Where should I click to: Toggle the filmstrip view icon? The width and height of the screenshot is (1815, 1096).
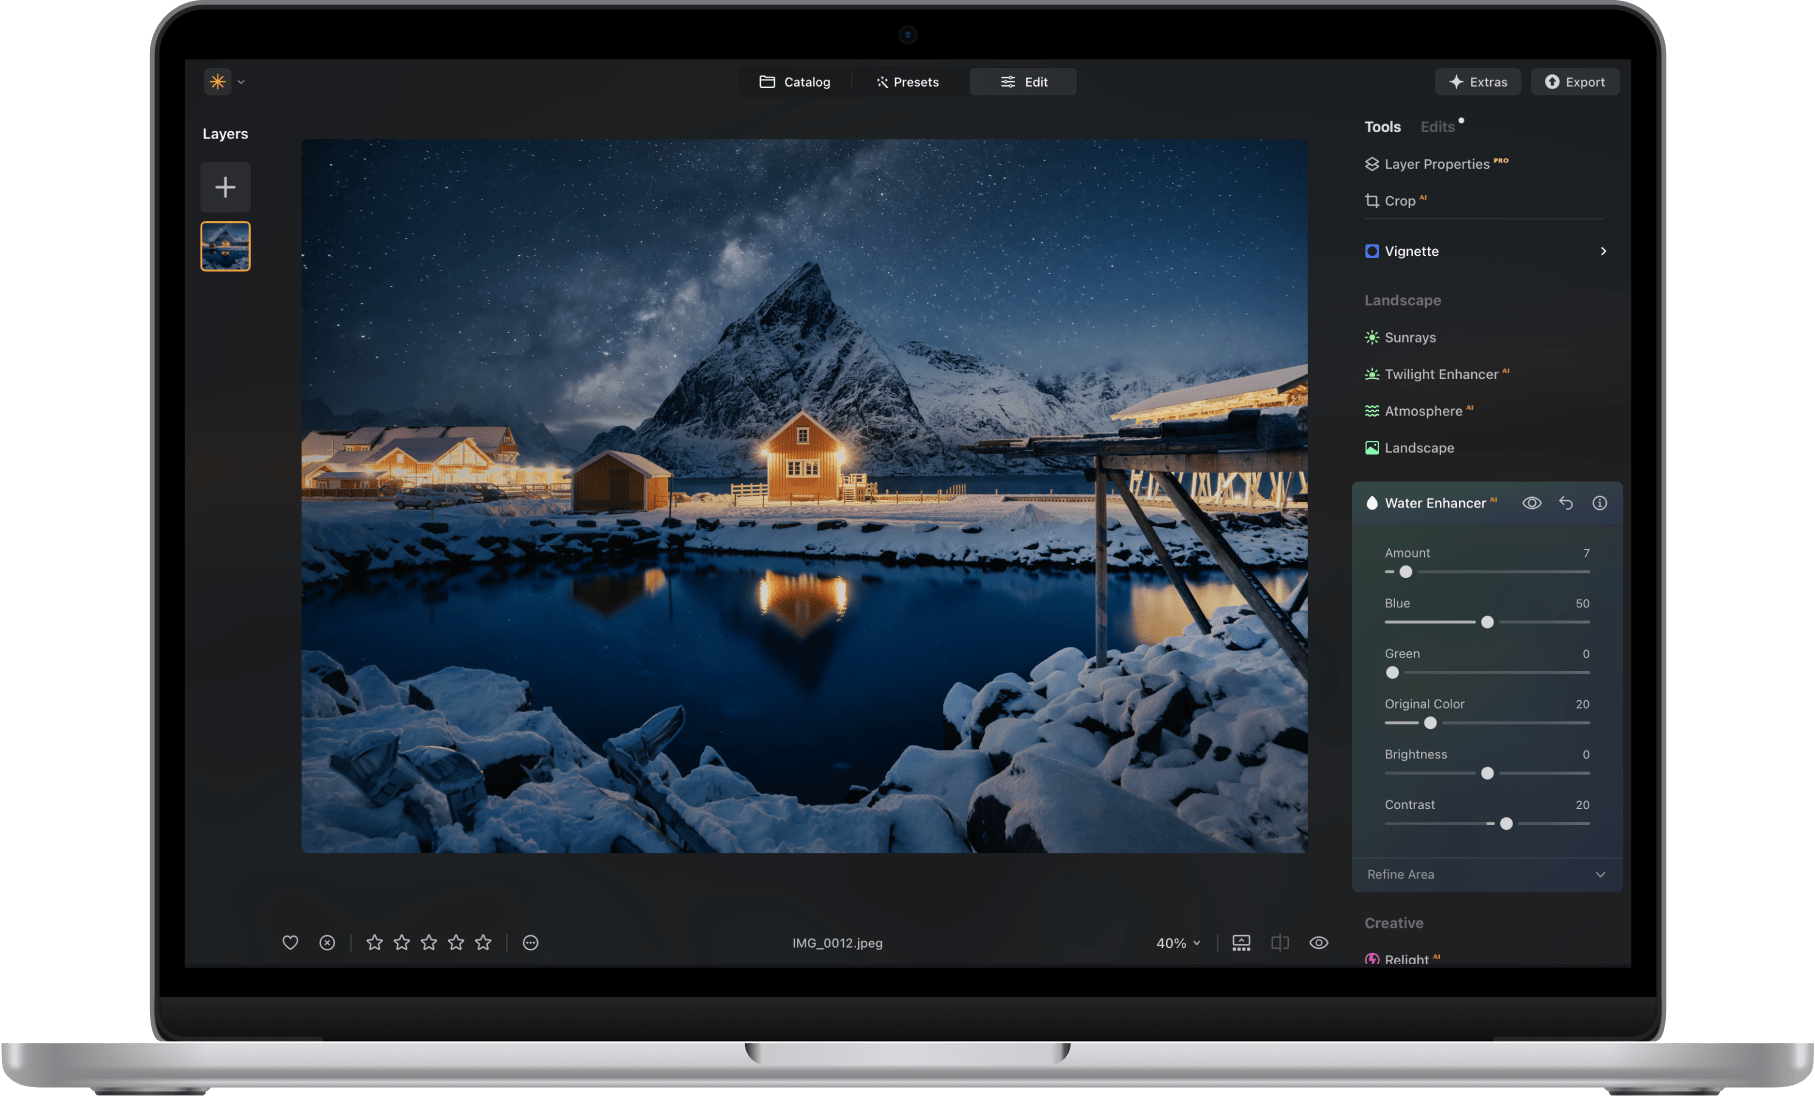point(1241,942)
